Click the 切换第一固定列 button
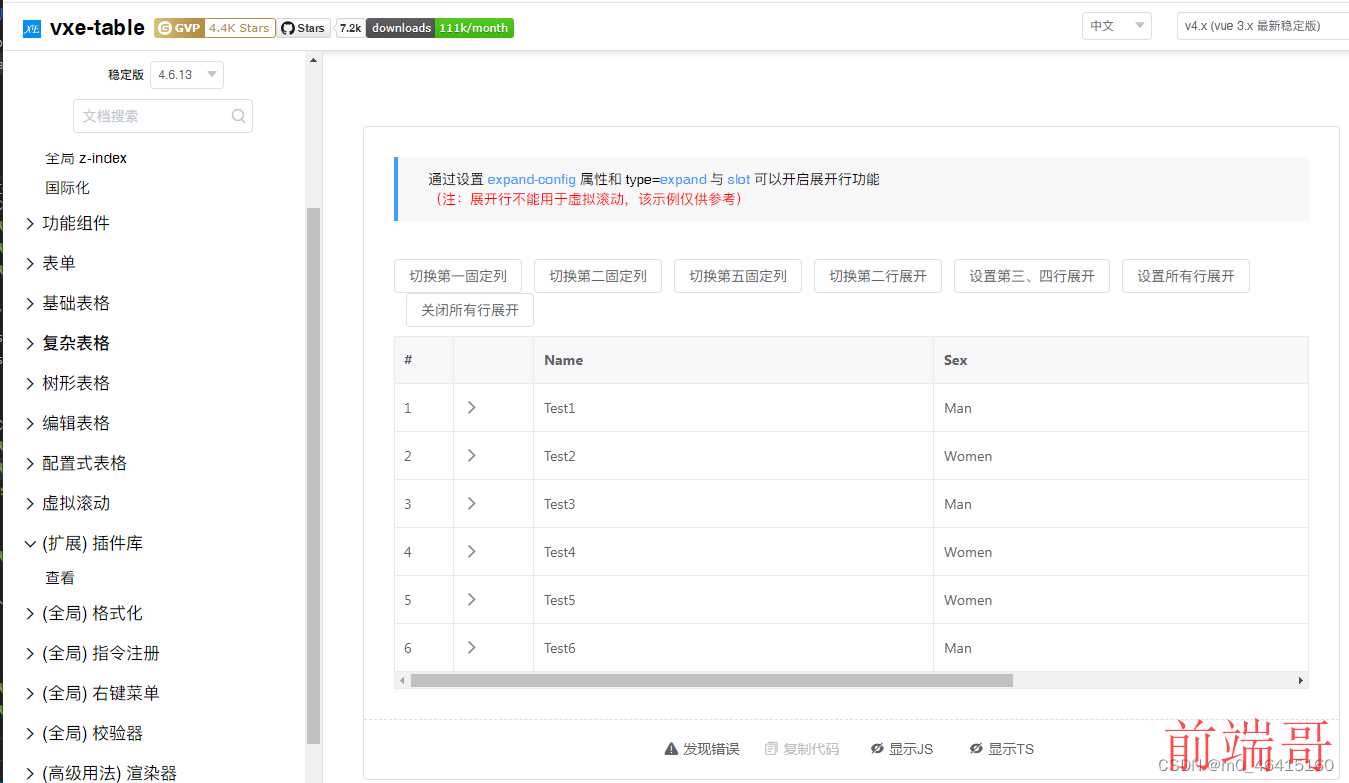 click(x=458, y=276)
